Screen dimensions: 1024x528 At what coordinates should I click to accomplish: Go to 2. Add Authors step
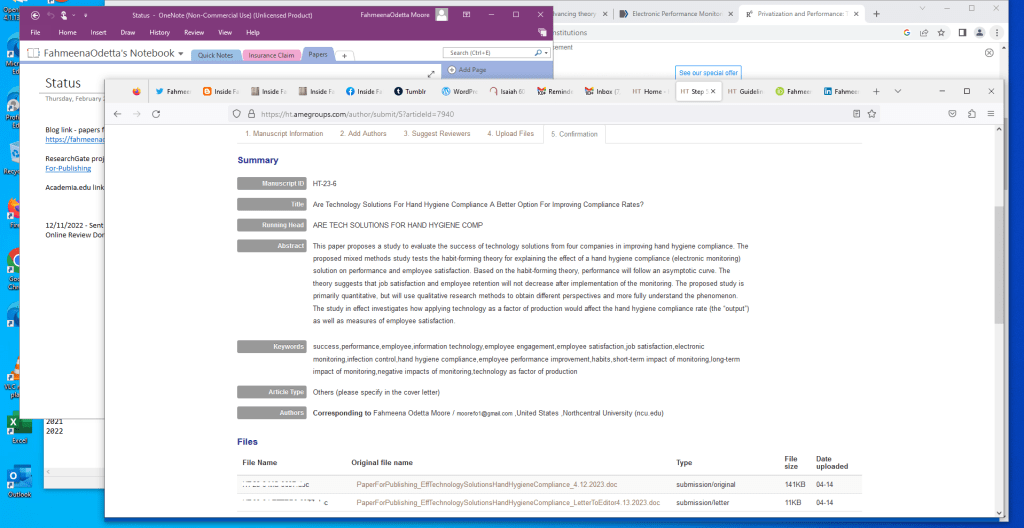pyautogui.click(x=363, y=133)
